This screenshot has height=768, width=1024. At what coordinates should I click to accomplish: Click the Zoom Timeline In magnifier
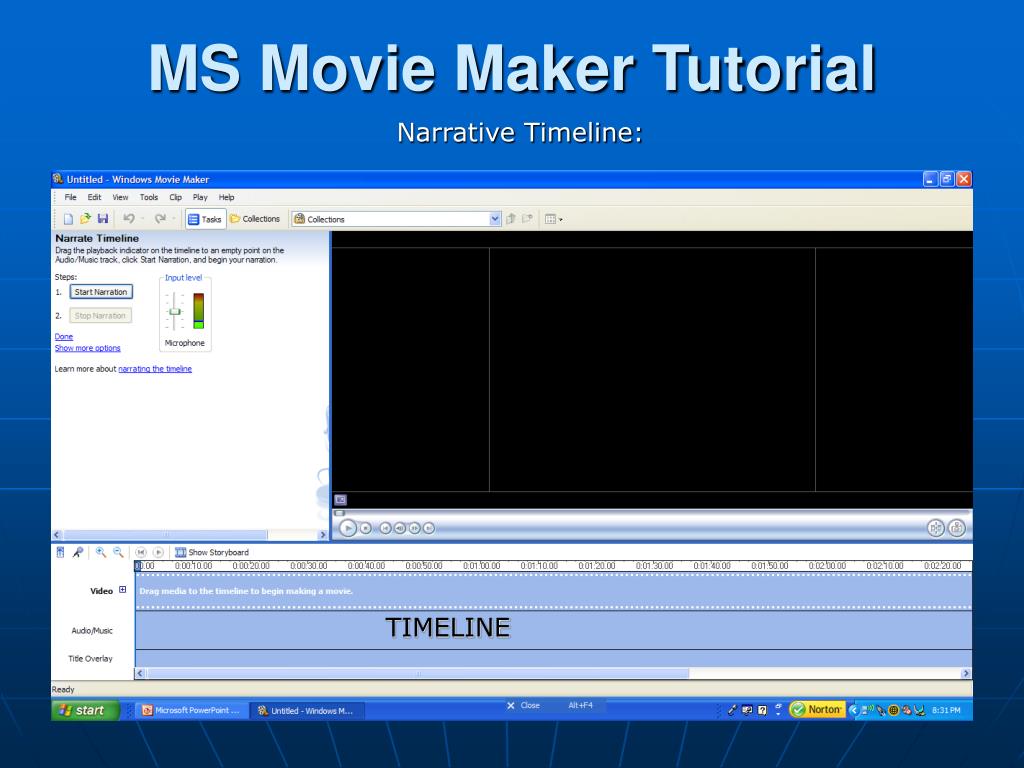[x=101, y=552]
